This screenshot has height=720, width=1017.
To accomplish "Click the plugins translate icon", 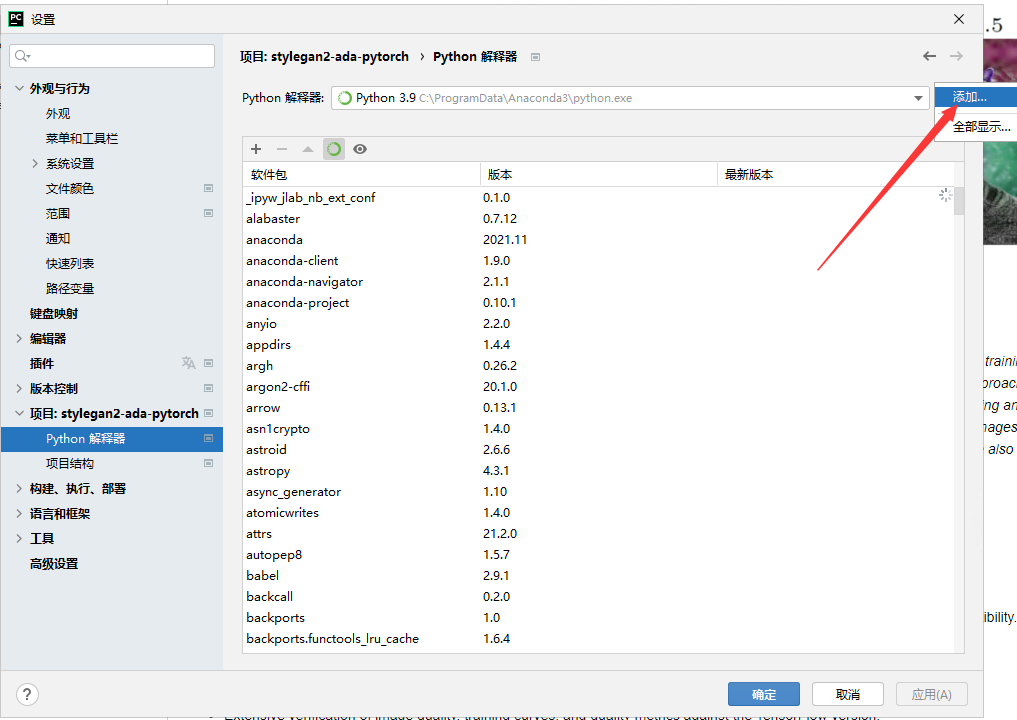I will pos(189,363).
